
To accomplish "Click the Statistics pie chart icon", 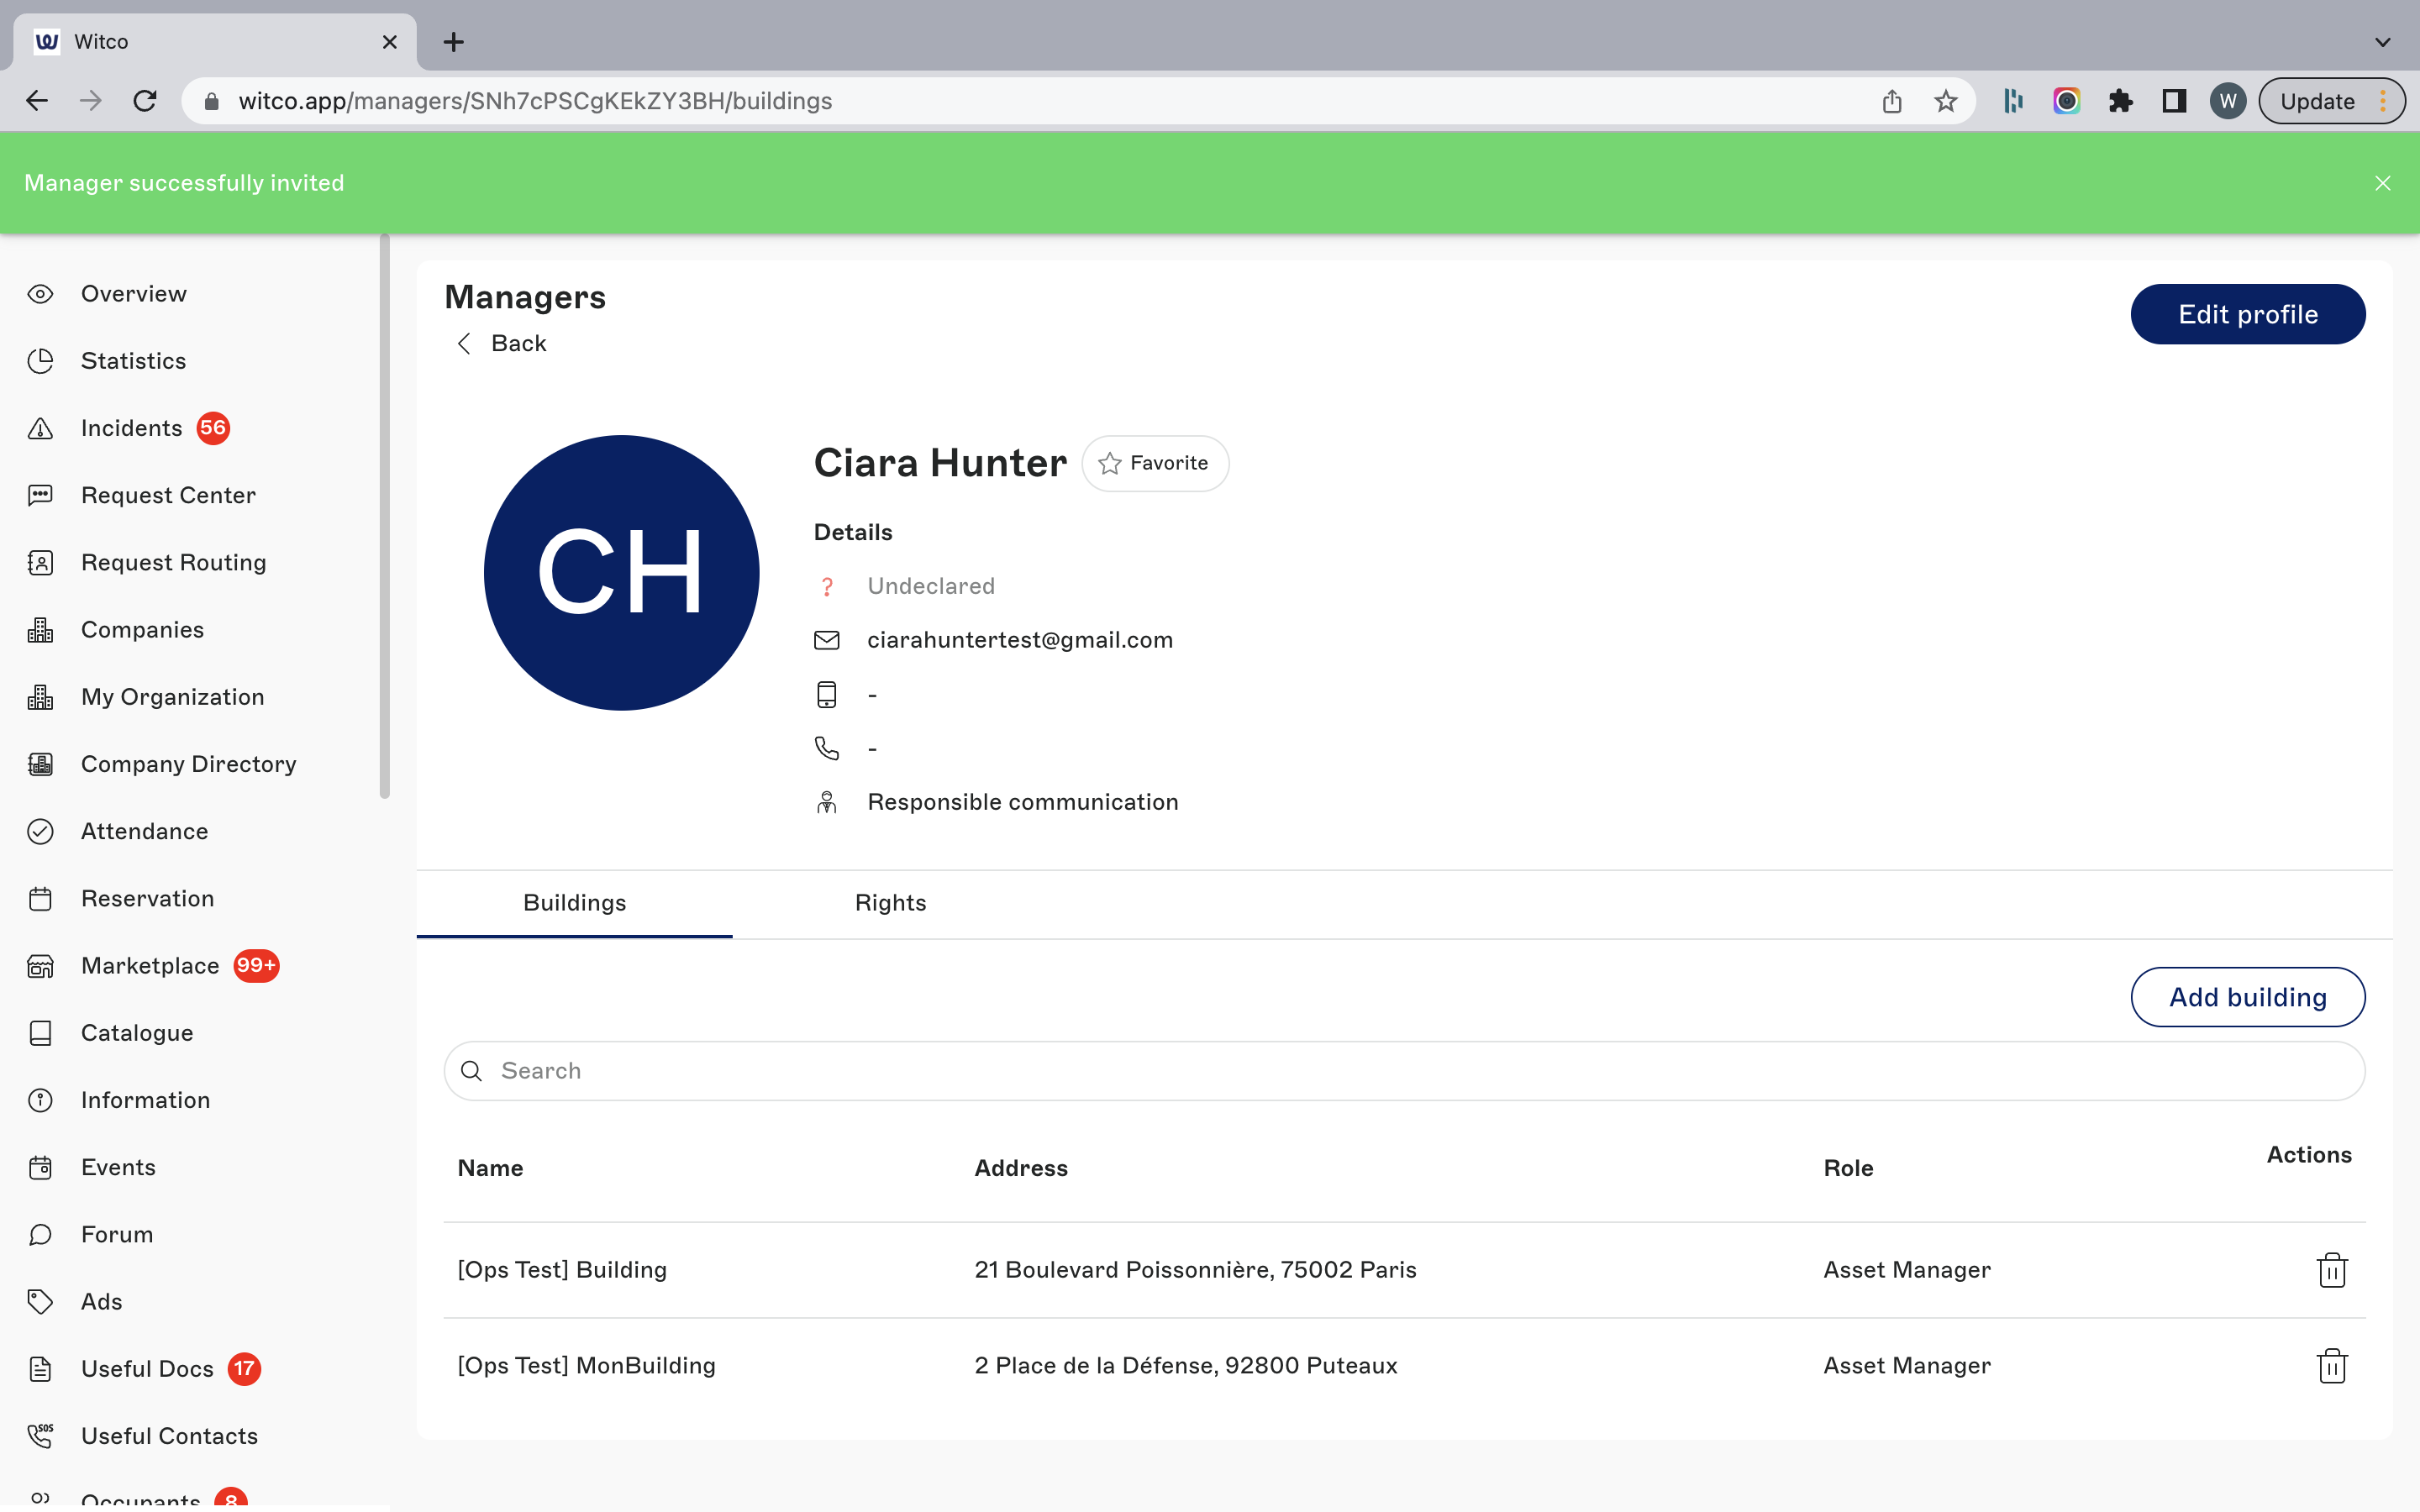I will click(x=40, y=361).
